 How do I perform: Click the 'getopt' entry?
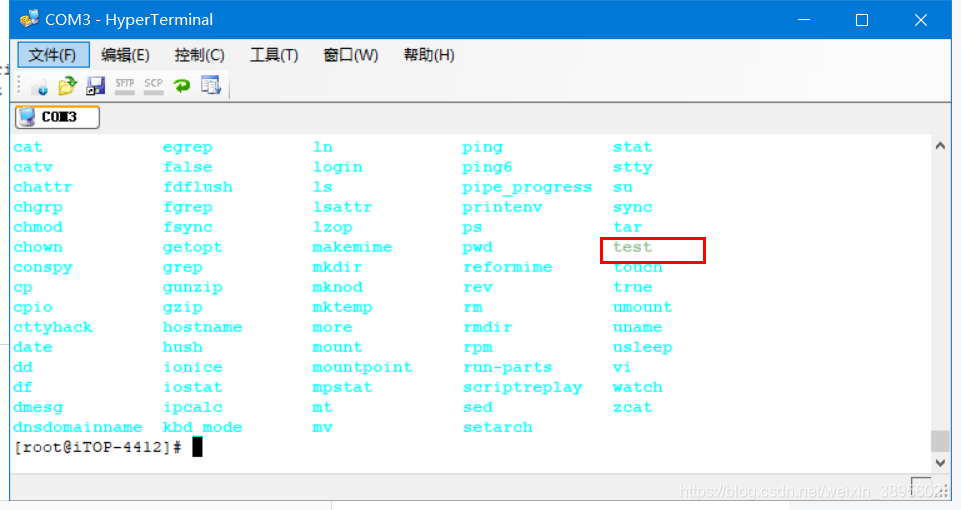192,247
